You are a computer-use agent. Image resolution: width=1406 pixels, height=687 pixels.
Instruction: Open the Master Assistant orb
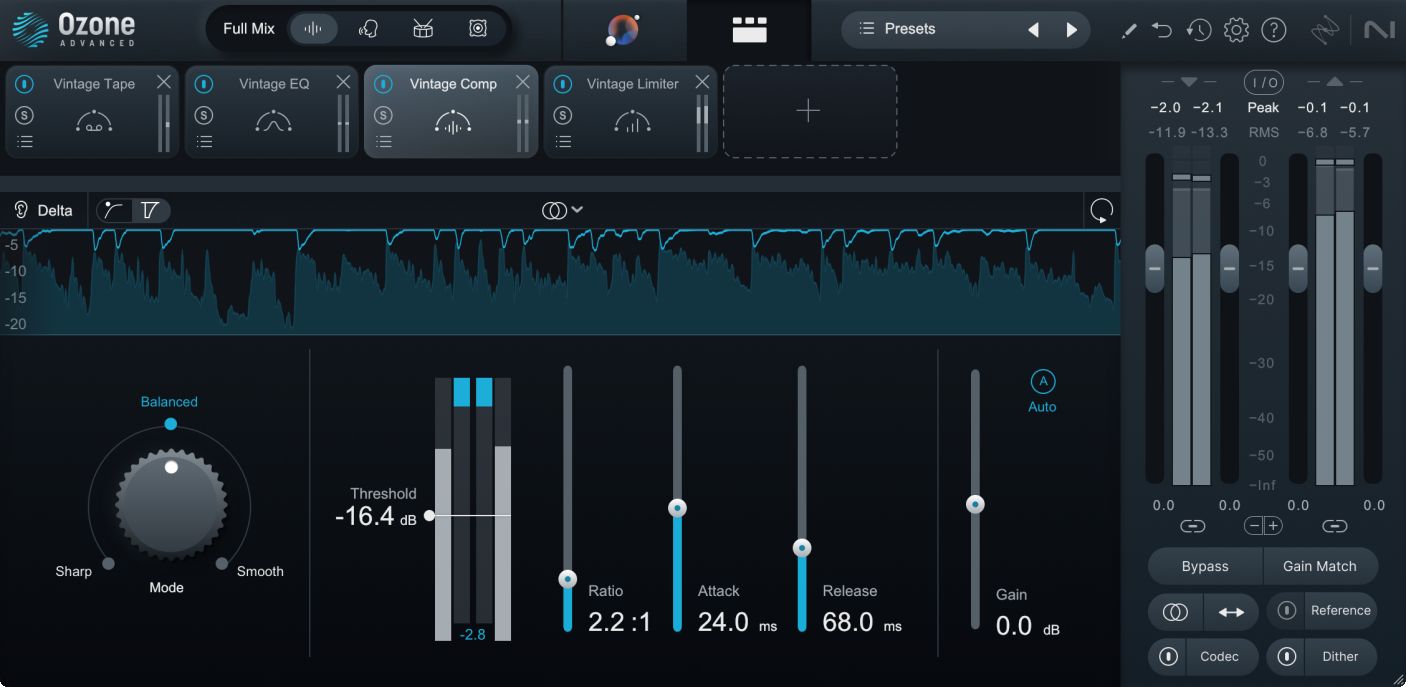click(624, 30)
